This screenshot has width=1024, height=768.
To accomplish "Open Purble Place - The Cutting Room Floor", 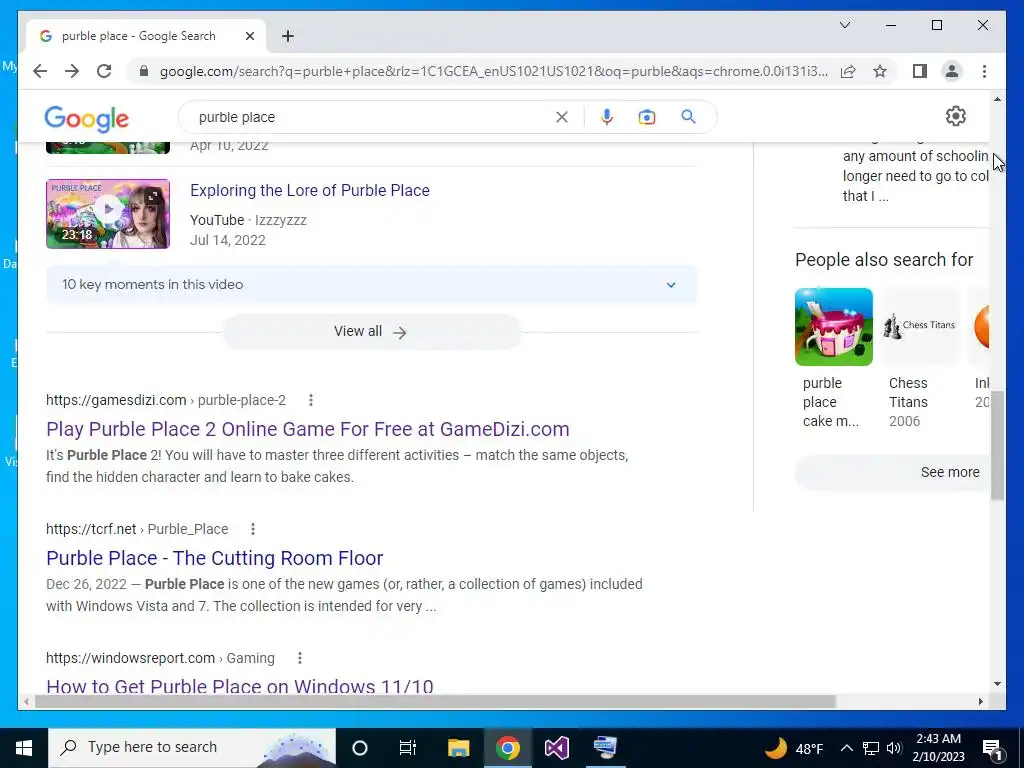I will [214, 558].
